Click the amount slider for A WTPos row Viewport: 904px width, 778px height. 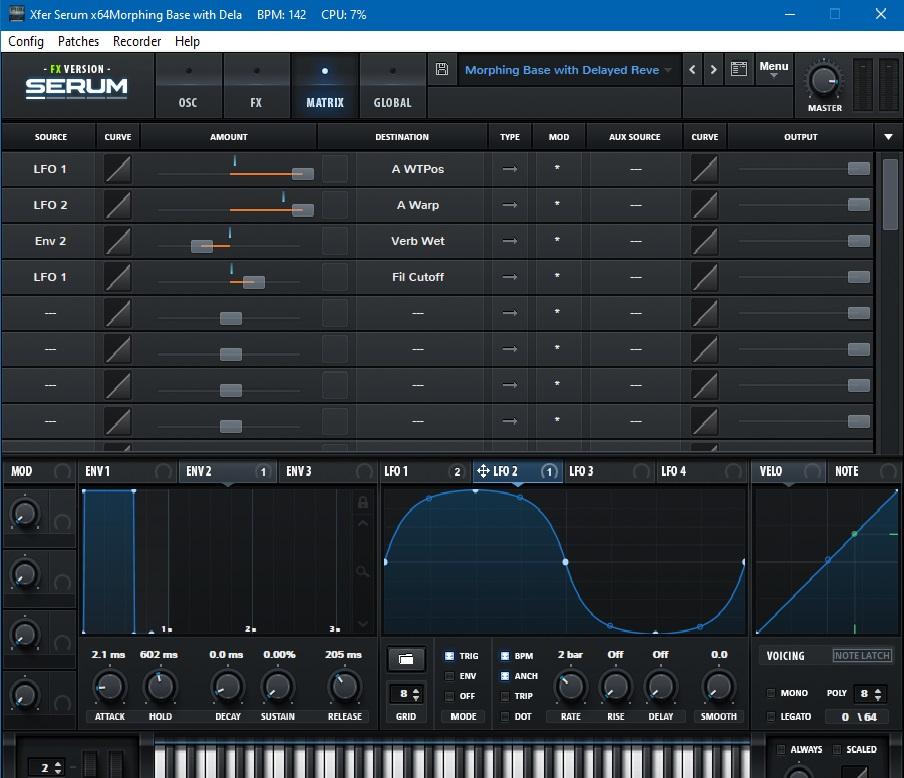[303, 174]
